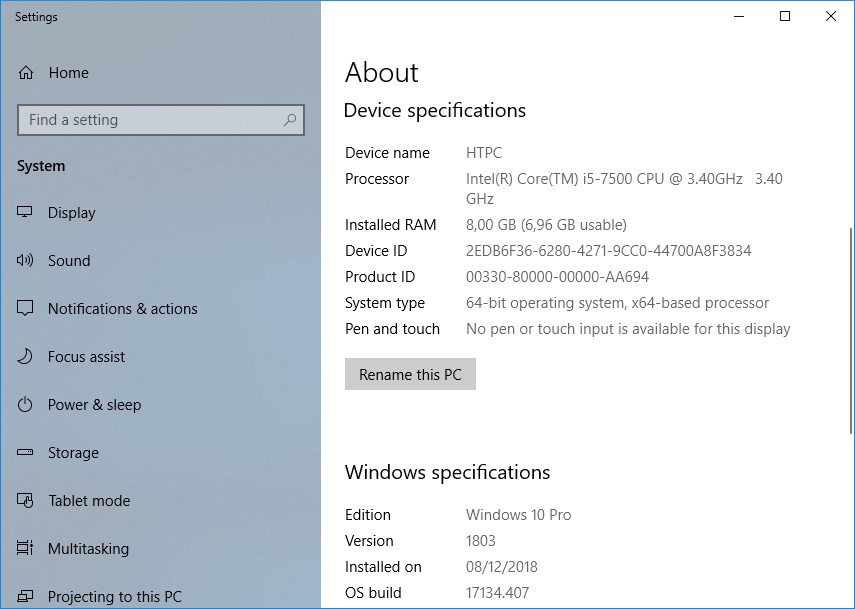The image size is (855, 609).
Task: Click the Product ID label
Action: (380, 277)
